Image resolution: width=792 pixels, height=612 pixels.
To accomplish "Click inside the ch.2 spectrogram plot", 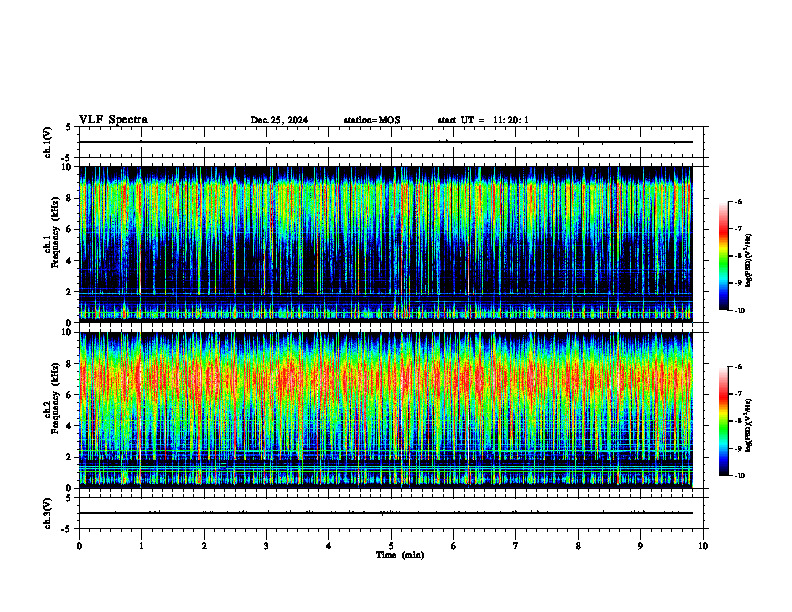I will pyautogui.click(x=386, y=410).
